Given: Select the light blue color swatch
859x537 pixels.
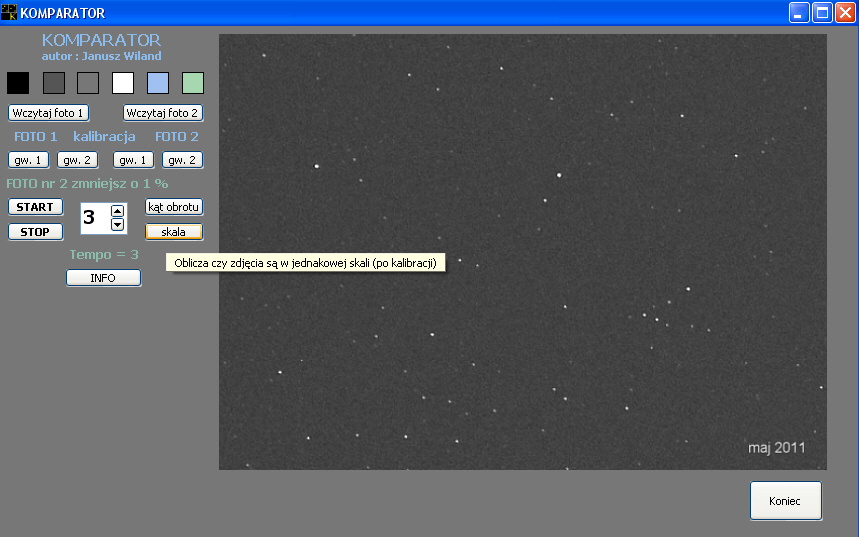Looking at the screenshot, I should click(x=158, y=83).
